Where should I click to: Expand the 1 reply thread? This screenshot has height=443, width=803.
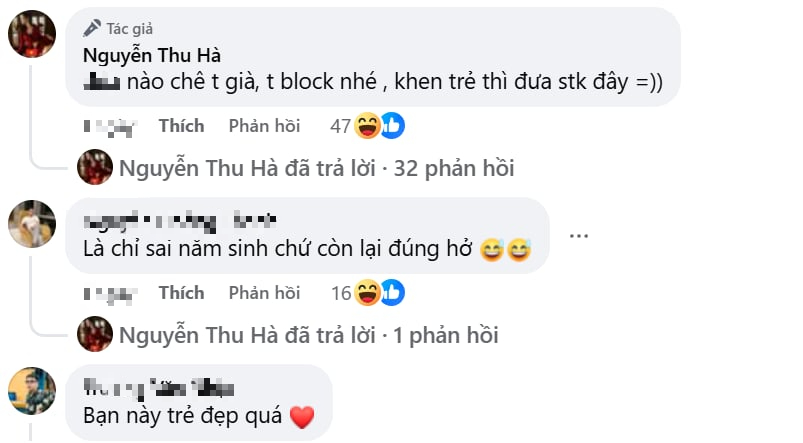click(308, 334)
